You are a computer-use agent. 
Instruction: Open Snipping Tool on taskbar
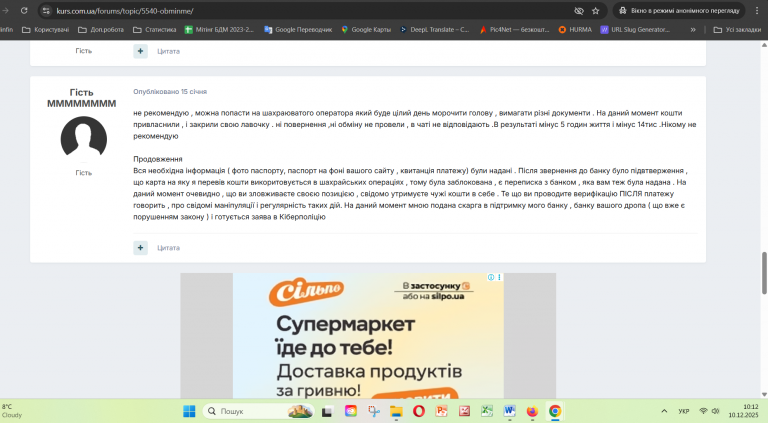click(374, 411)
